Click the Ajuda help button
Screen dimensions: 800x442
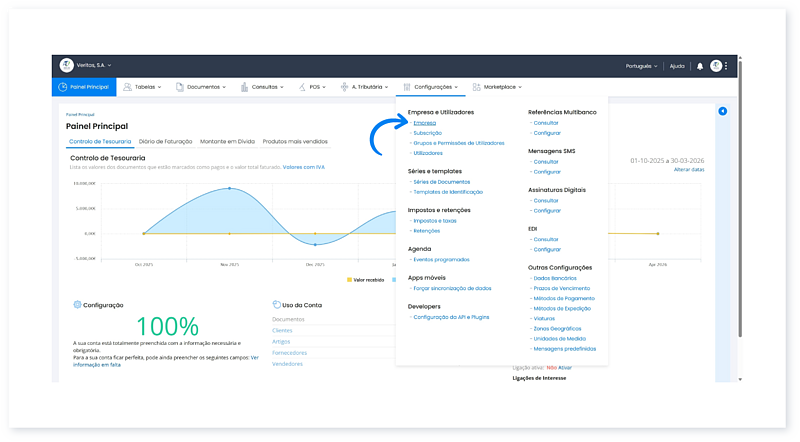[x=677, y=66]
